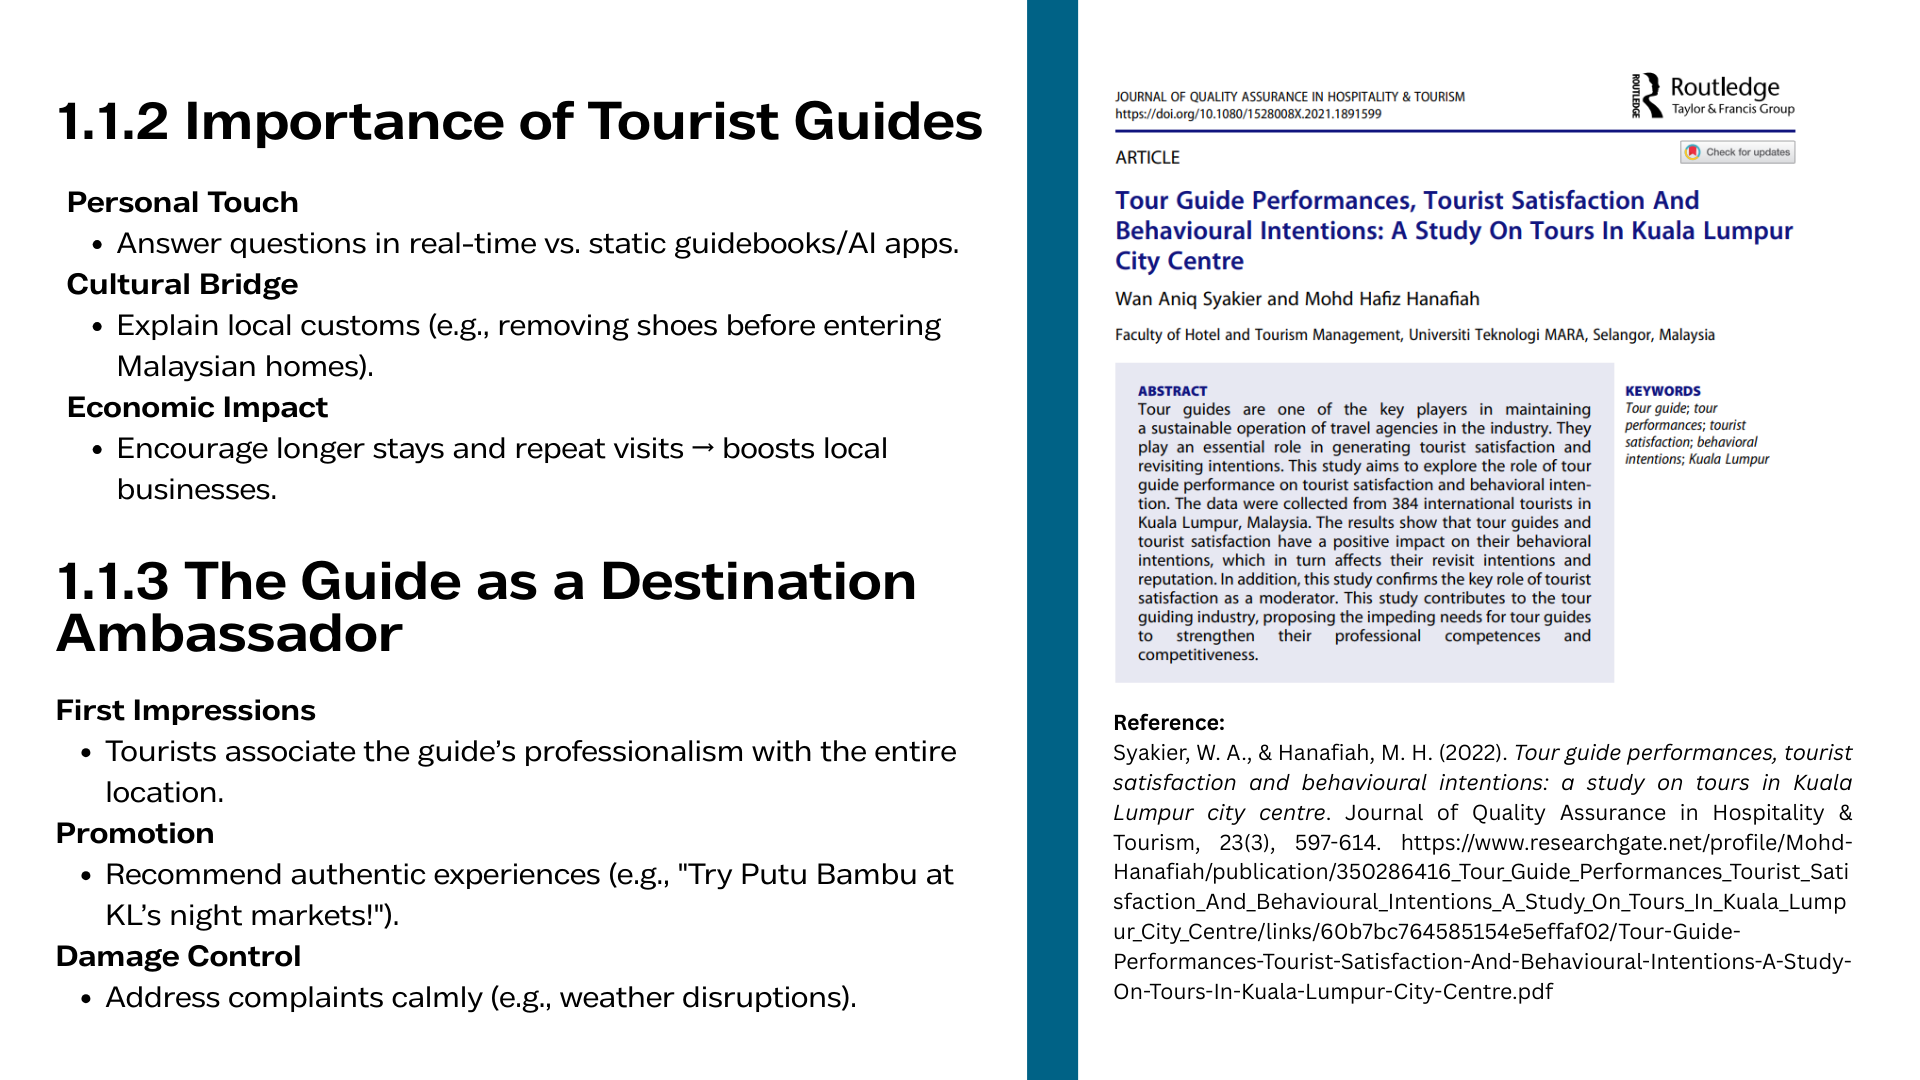
Task: Click the KEYWORDS label
Action: click(1662, 391)
